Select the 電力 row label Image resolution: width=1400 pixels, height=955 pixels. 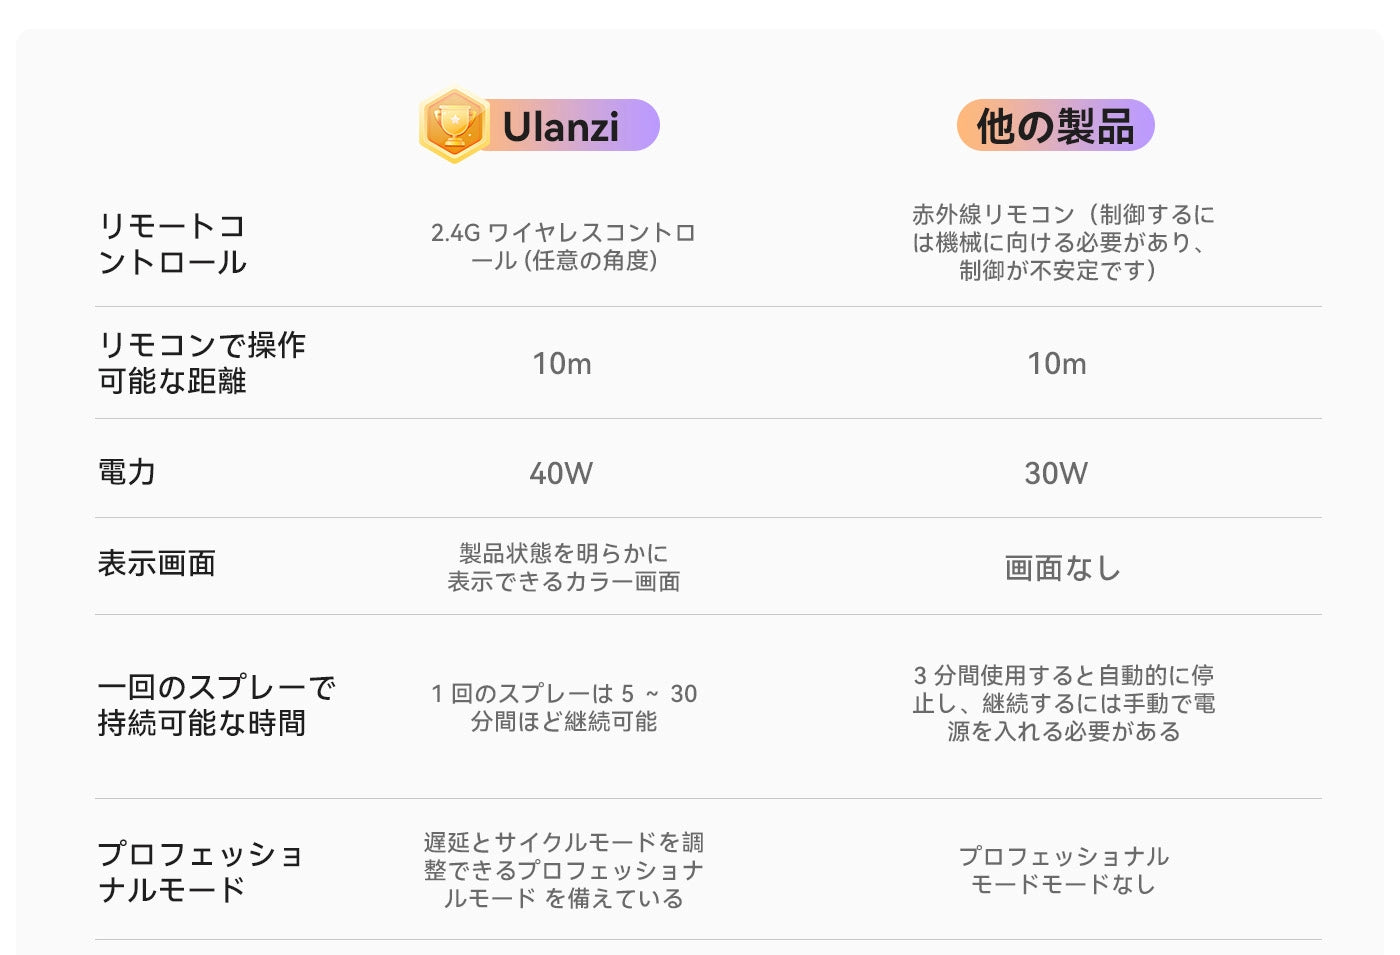(x=126, y=471)
